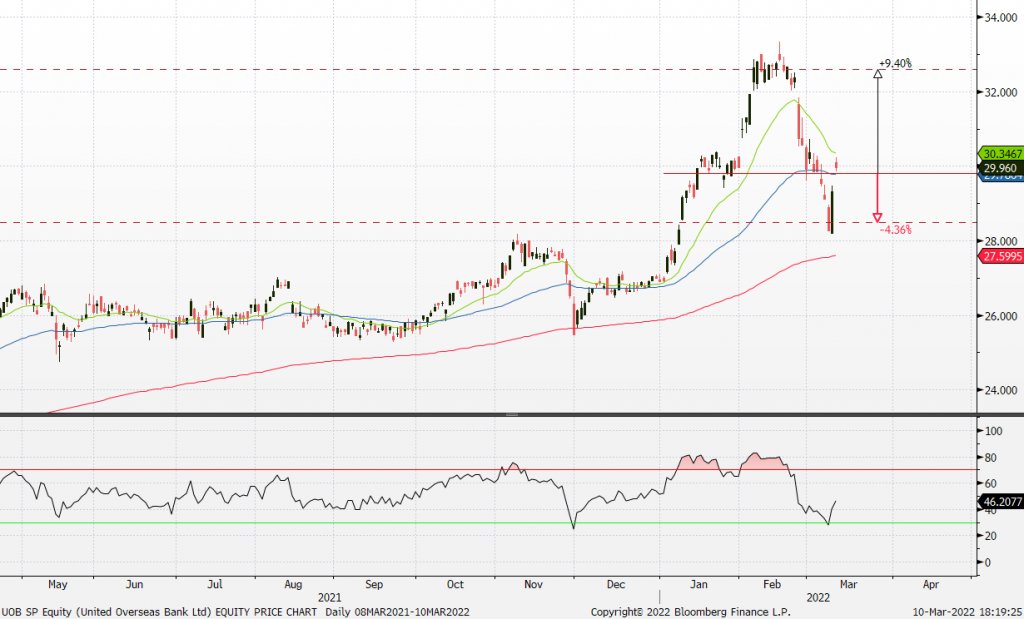Click the 28.000 price axis label
1024x619 pixels.
(x=1000, y=242)
